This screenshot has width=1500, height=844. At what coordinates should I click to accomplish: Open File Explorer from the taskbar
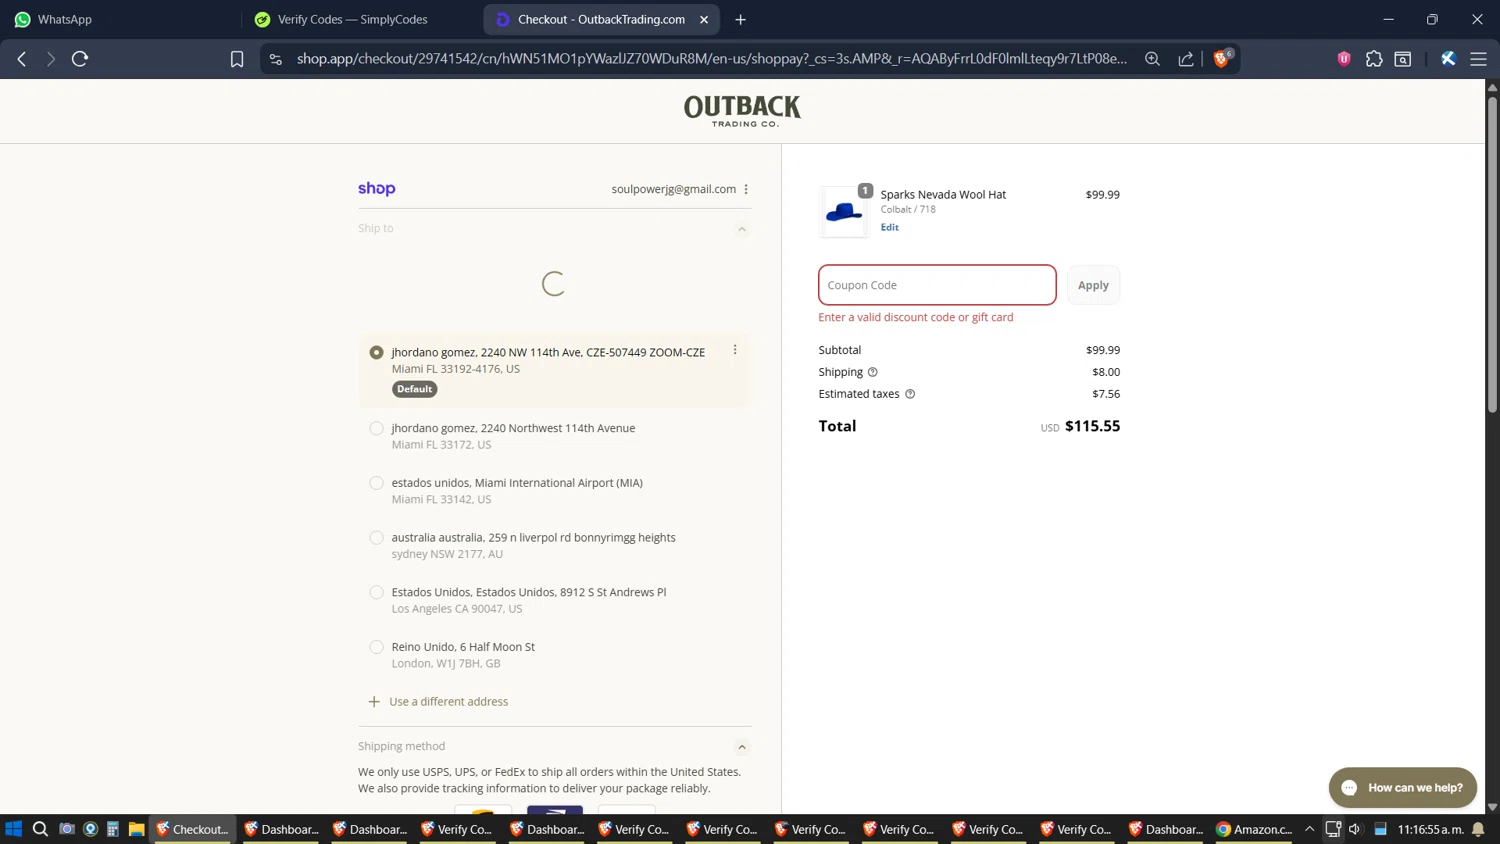[136, 829]
